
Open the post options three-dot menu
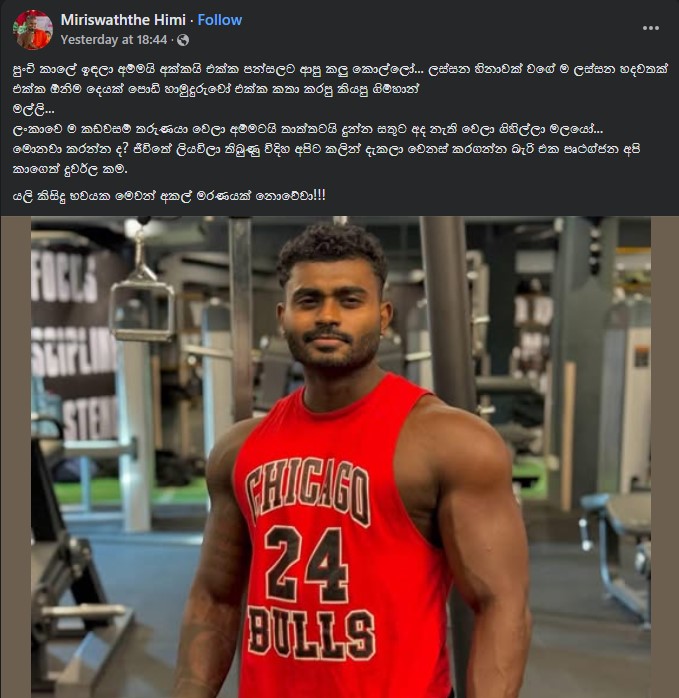[651, 28]
